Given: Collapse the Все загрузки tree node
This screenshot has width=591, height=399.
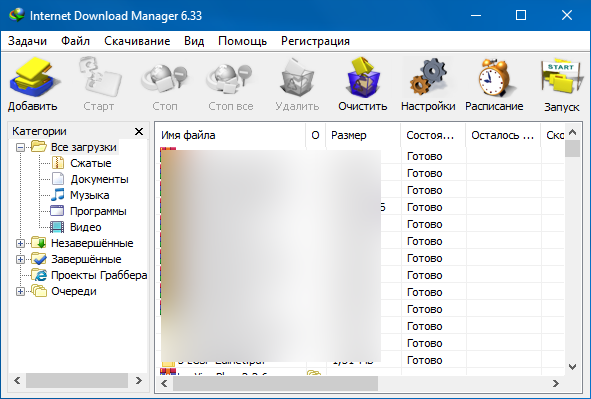Looking at the screenshot, I should click(x=20, y=147).
